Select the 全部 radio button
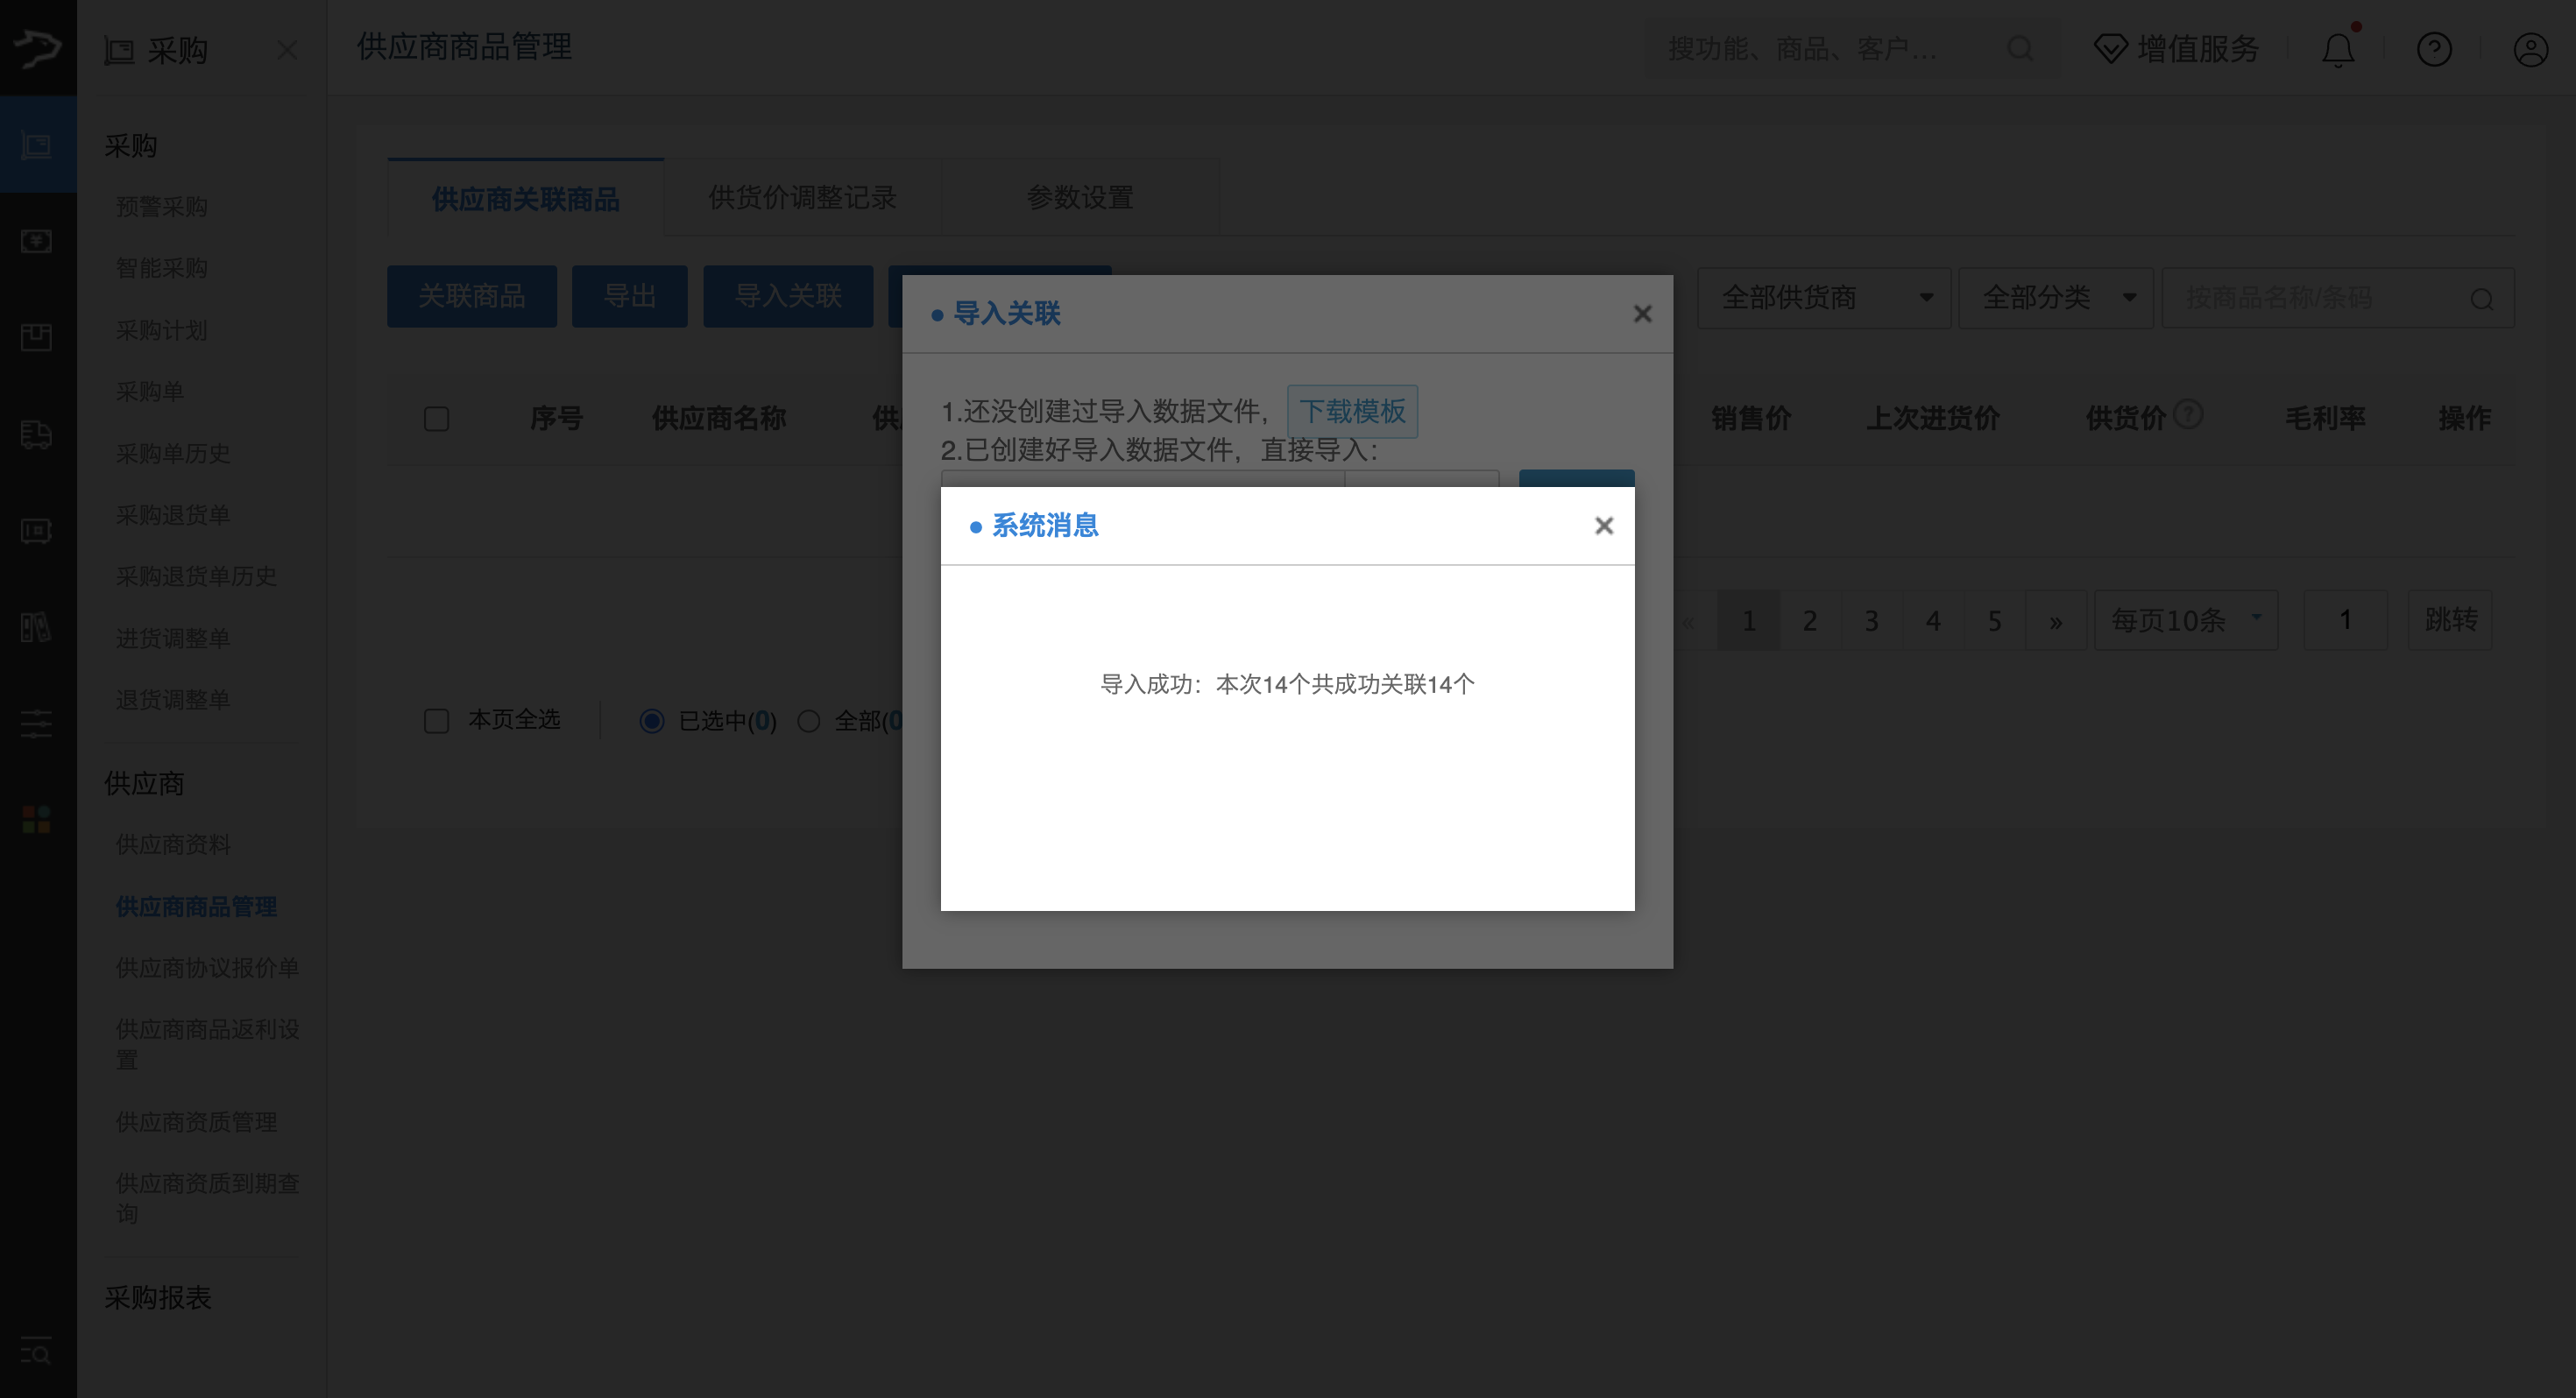Screen dimensions: 2576x1398 809,721
